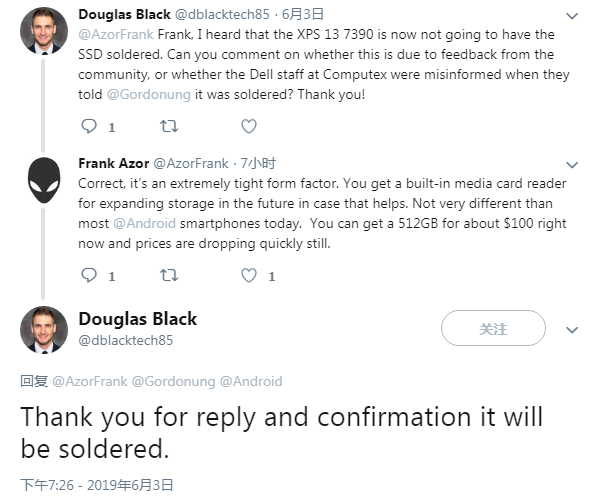Reply to Frank Azor's tweet
Viewport: 600px width, 500px height.
[x=88, y=275]
